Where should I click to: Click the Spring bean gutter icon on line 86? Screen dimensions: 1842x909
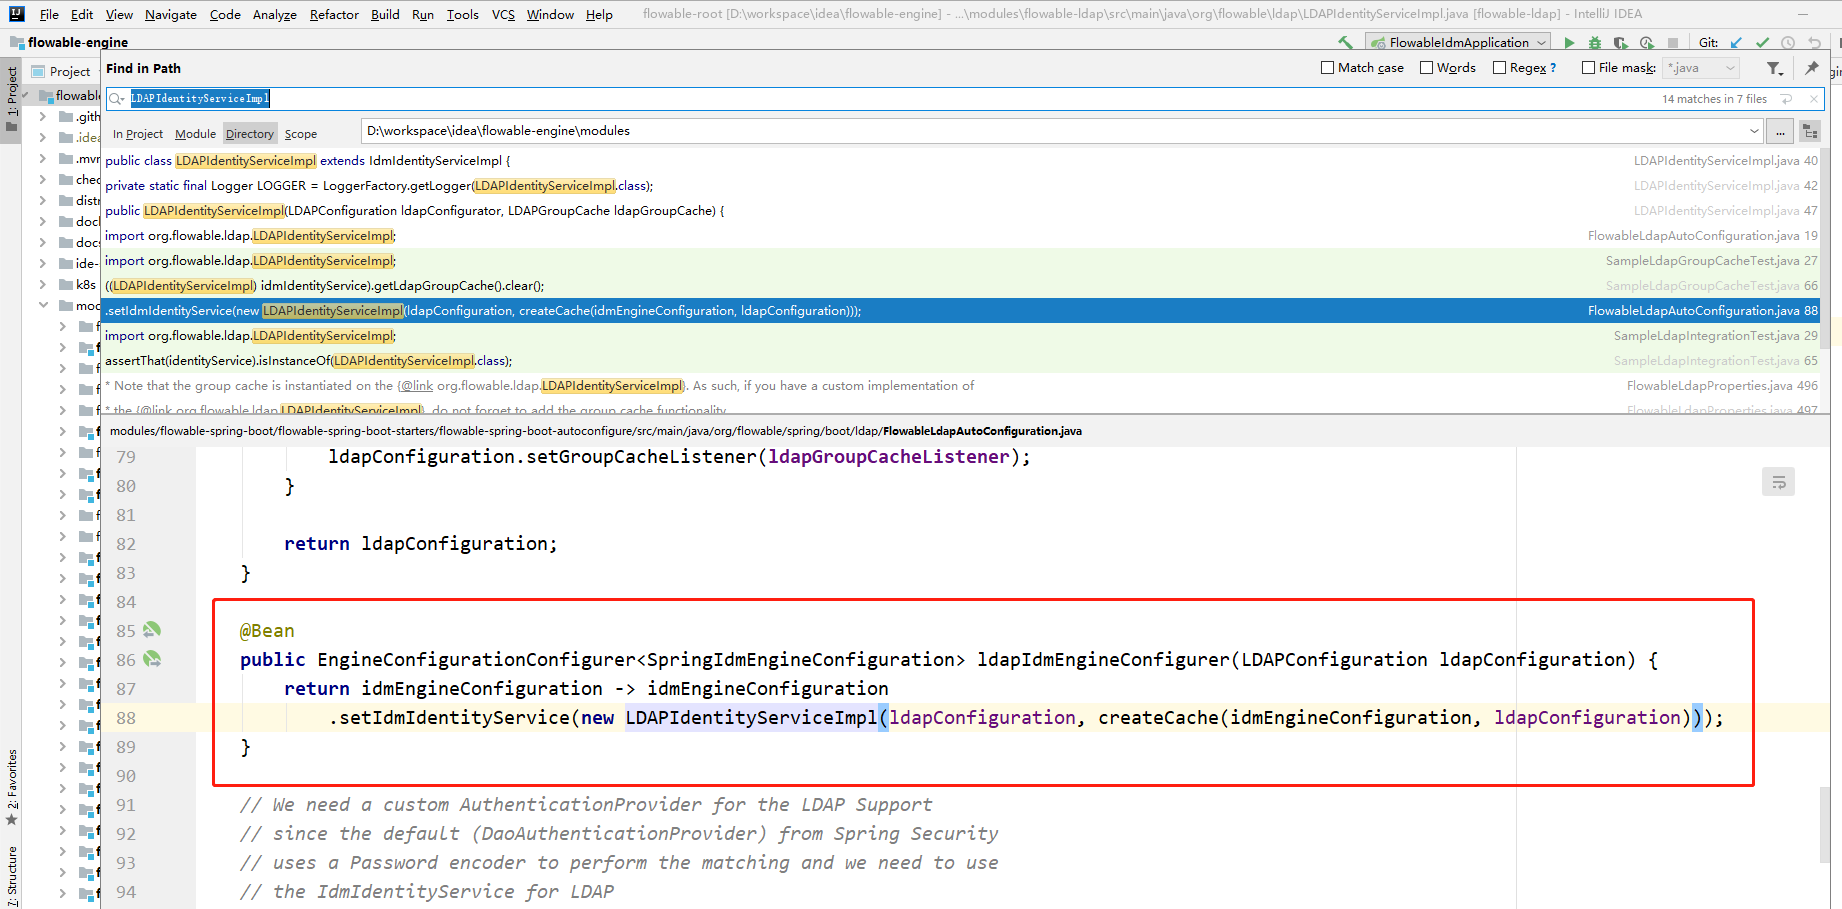coord(152,659)
